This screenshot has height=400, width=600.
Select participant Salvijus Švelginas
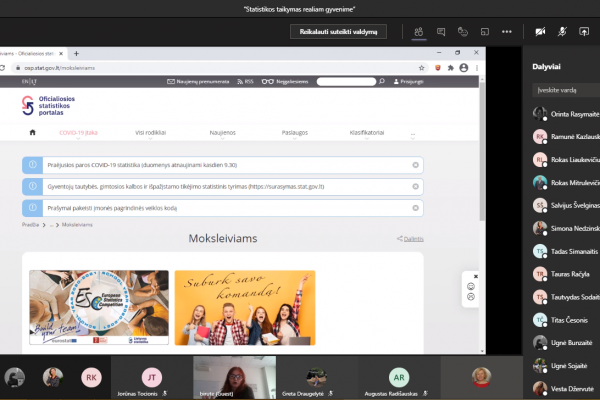click(566, 206)
